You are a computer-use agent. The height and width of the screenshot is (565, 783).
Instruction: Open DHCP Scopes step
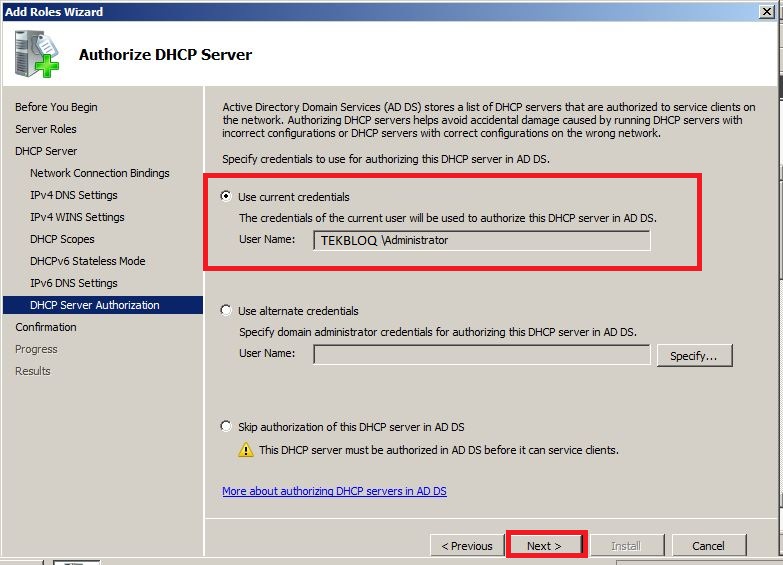pyautogui.click(x=62, y=239)
